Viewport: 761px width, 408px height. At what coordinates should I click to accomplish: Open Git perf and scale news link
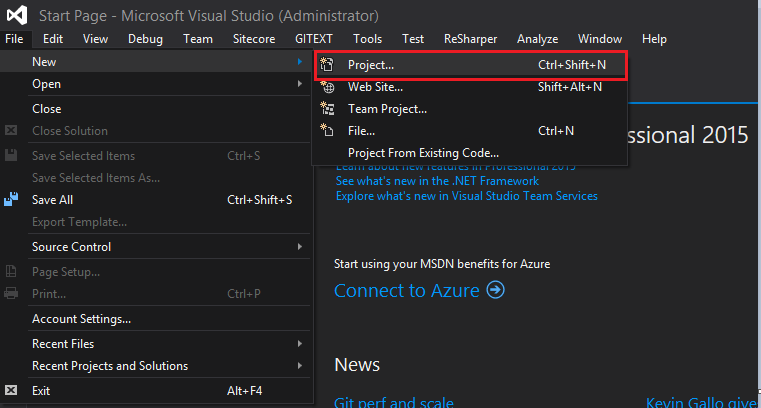point(394,402)
